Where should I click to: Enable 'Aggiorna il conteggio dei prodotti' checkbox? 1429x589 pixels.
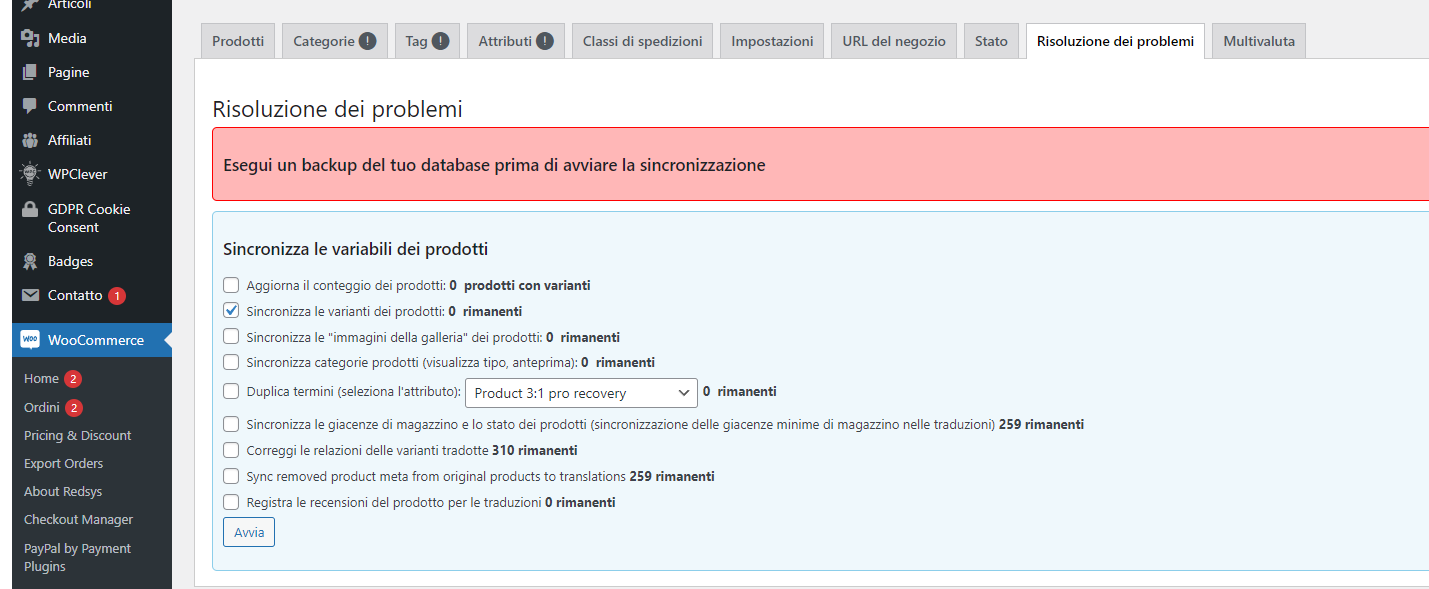tap(231, 285)
